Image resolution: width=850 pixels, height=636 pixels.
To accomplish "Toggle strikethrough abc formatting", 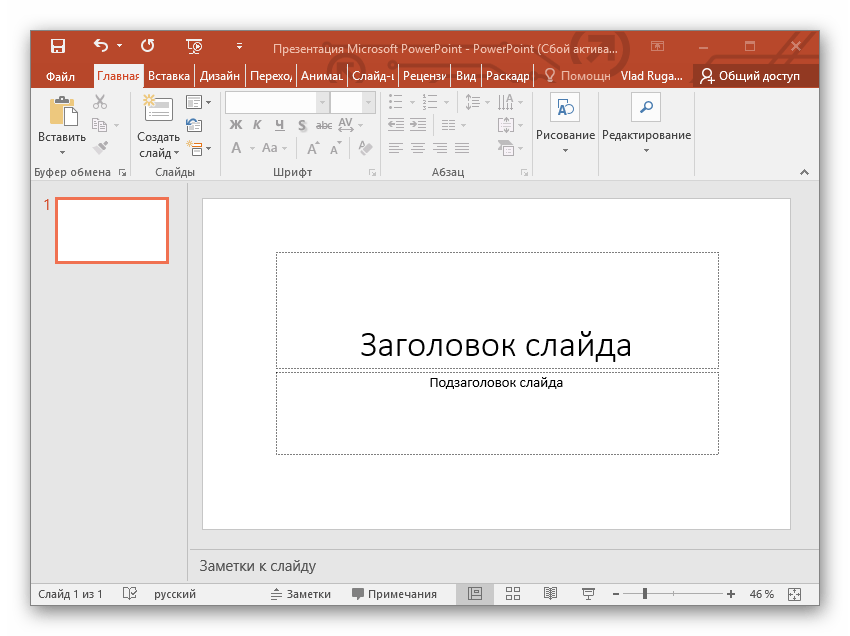I will click(324, 125).
